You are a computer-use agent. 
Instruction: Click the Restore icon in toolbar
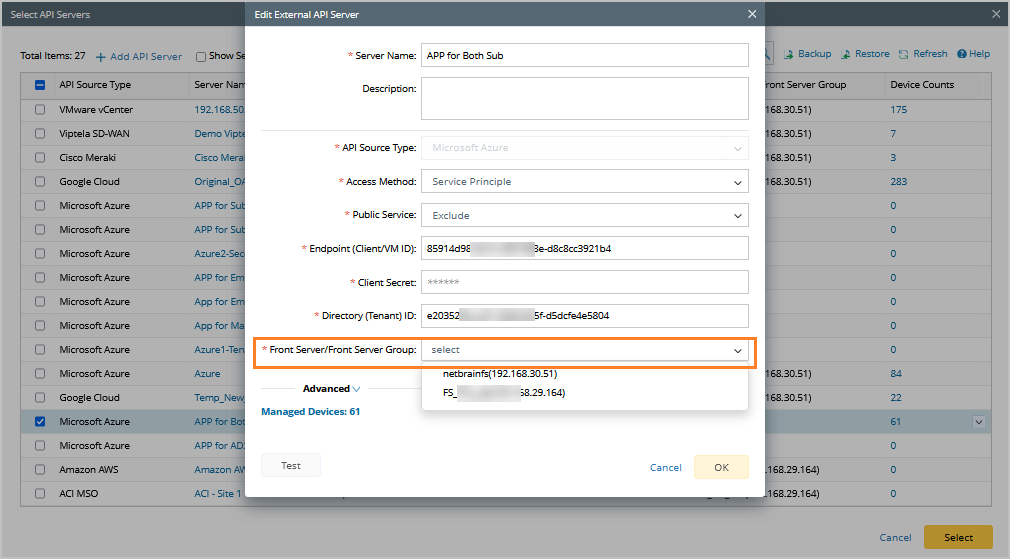coord(845,54)
